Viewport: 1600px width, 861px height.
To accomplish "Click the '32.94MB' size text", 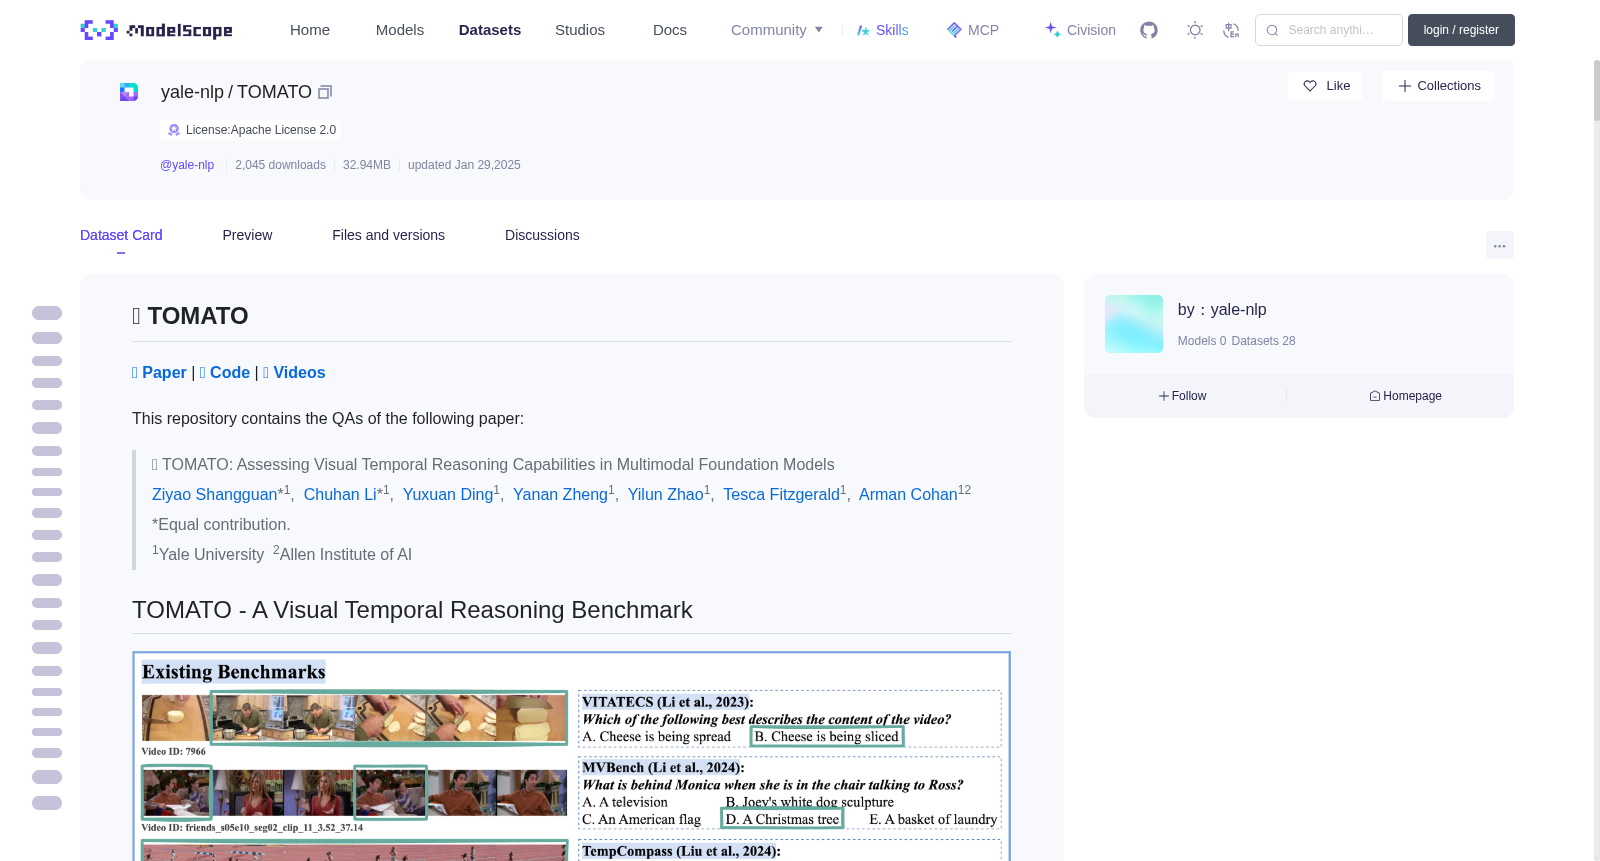I will [x=367, y=165].
